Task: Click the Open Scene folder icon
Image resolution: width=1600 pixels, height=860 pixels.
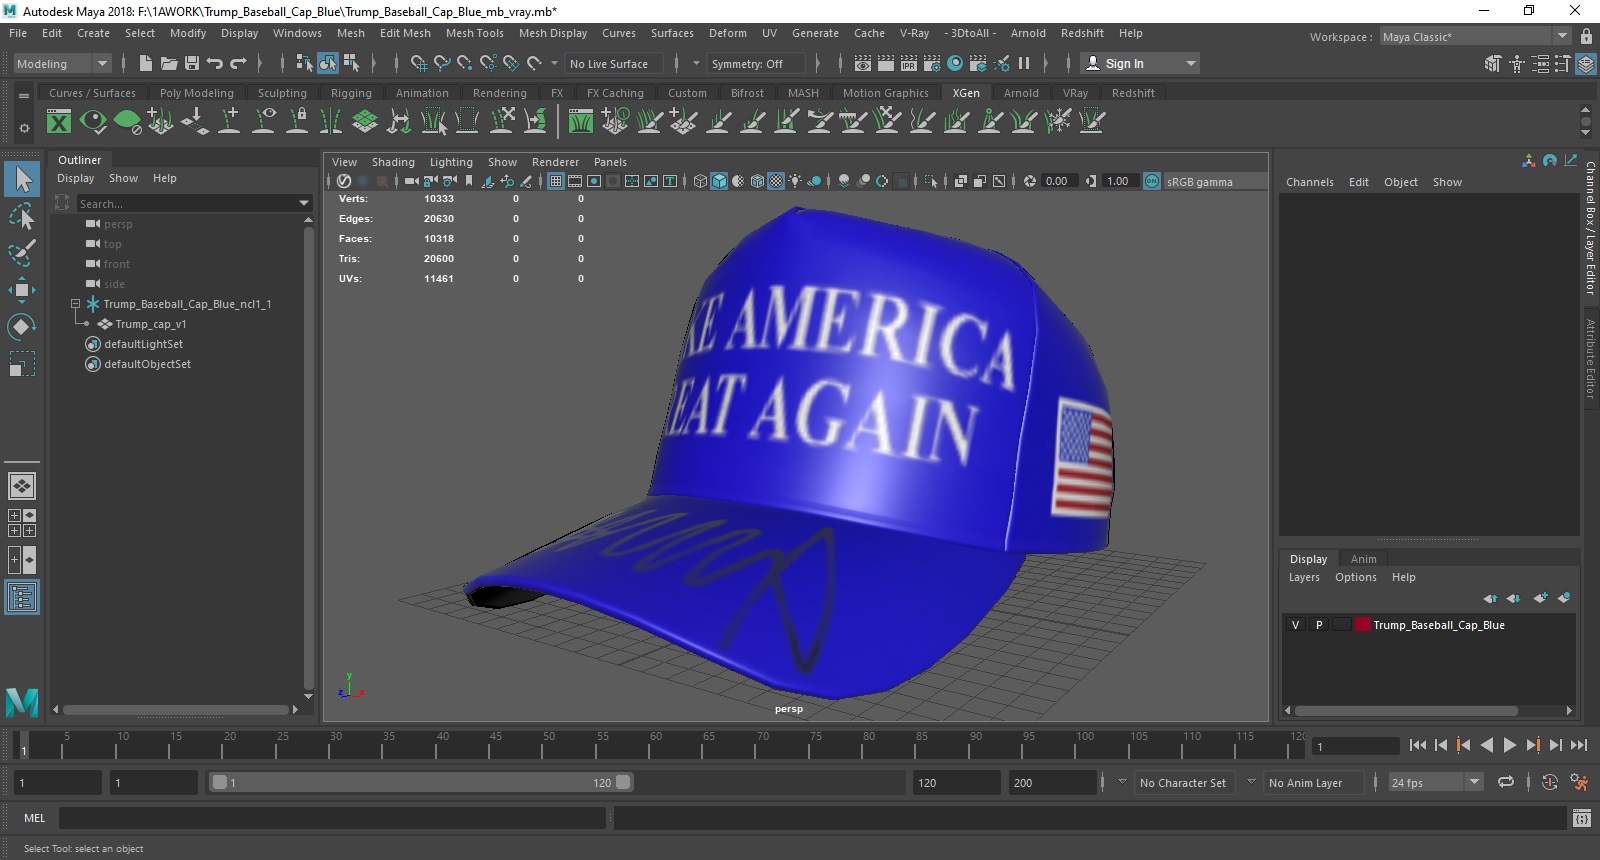Action: click(169, 63)
